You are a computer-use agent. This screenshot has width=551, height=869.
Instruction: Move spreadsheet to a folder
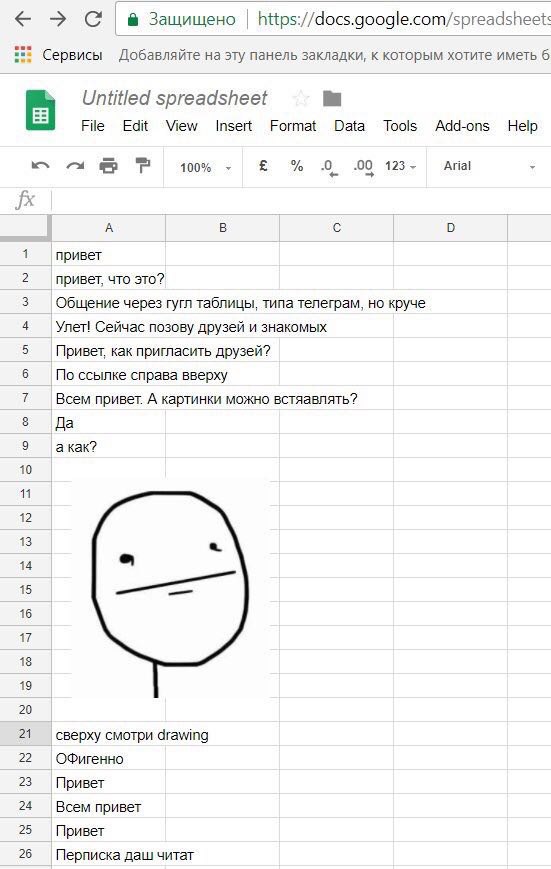coord(332,99)
